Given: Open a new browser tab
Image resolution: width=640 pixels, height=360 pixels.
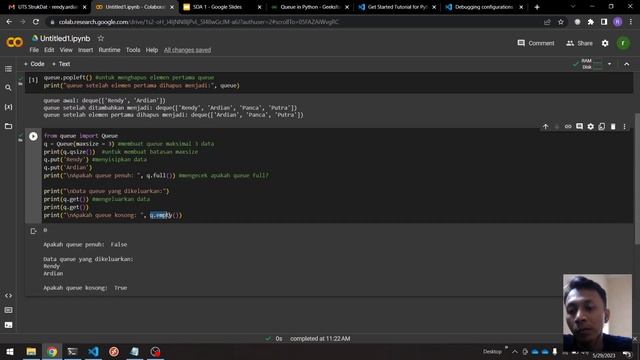Looking at the screenshot, I should pyautogui.click(x=537, y=7).
